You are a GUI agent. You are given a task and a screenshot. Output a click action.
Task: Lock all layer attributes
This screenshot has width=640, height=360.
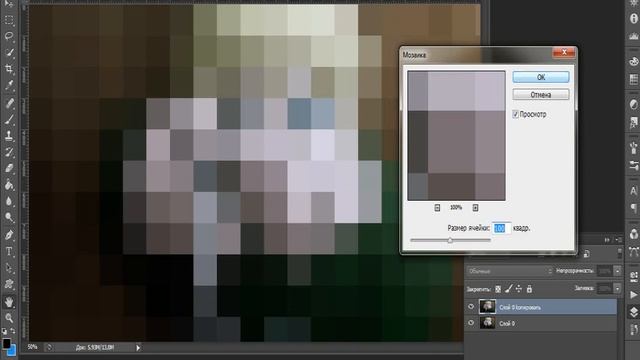tap(529, 289)
